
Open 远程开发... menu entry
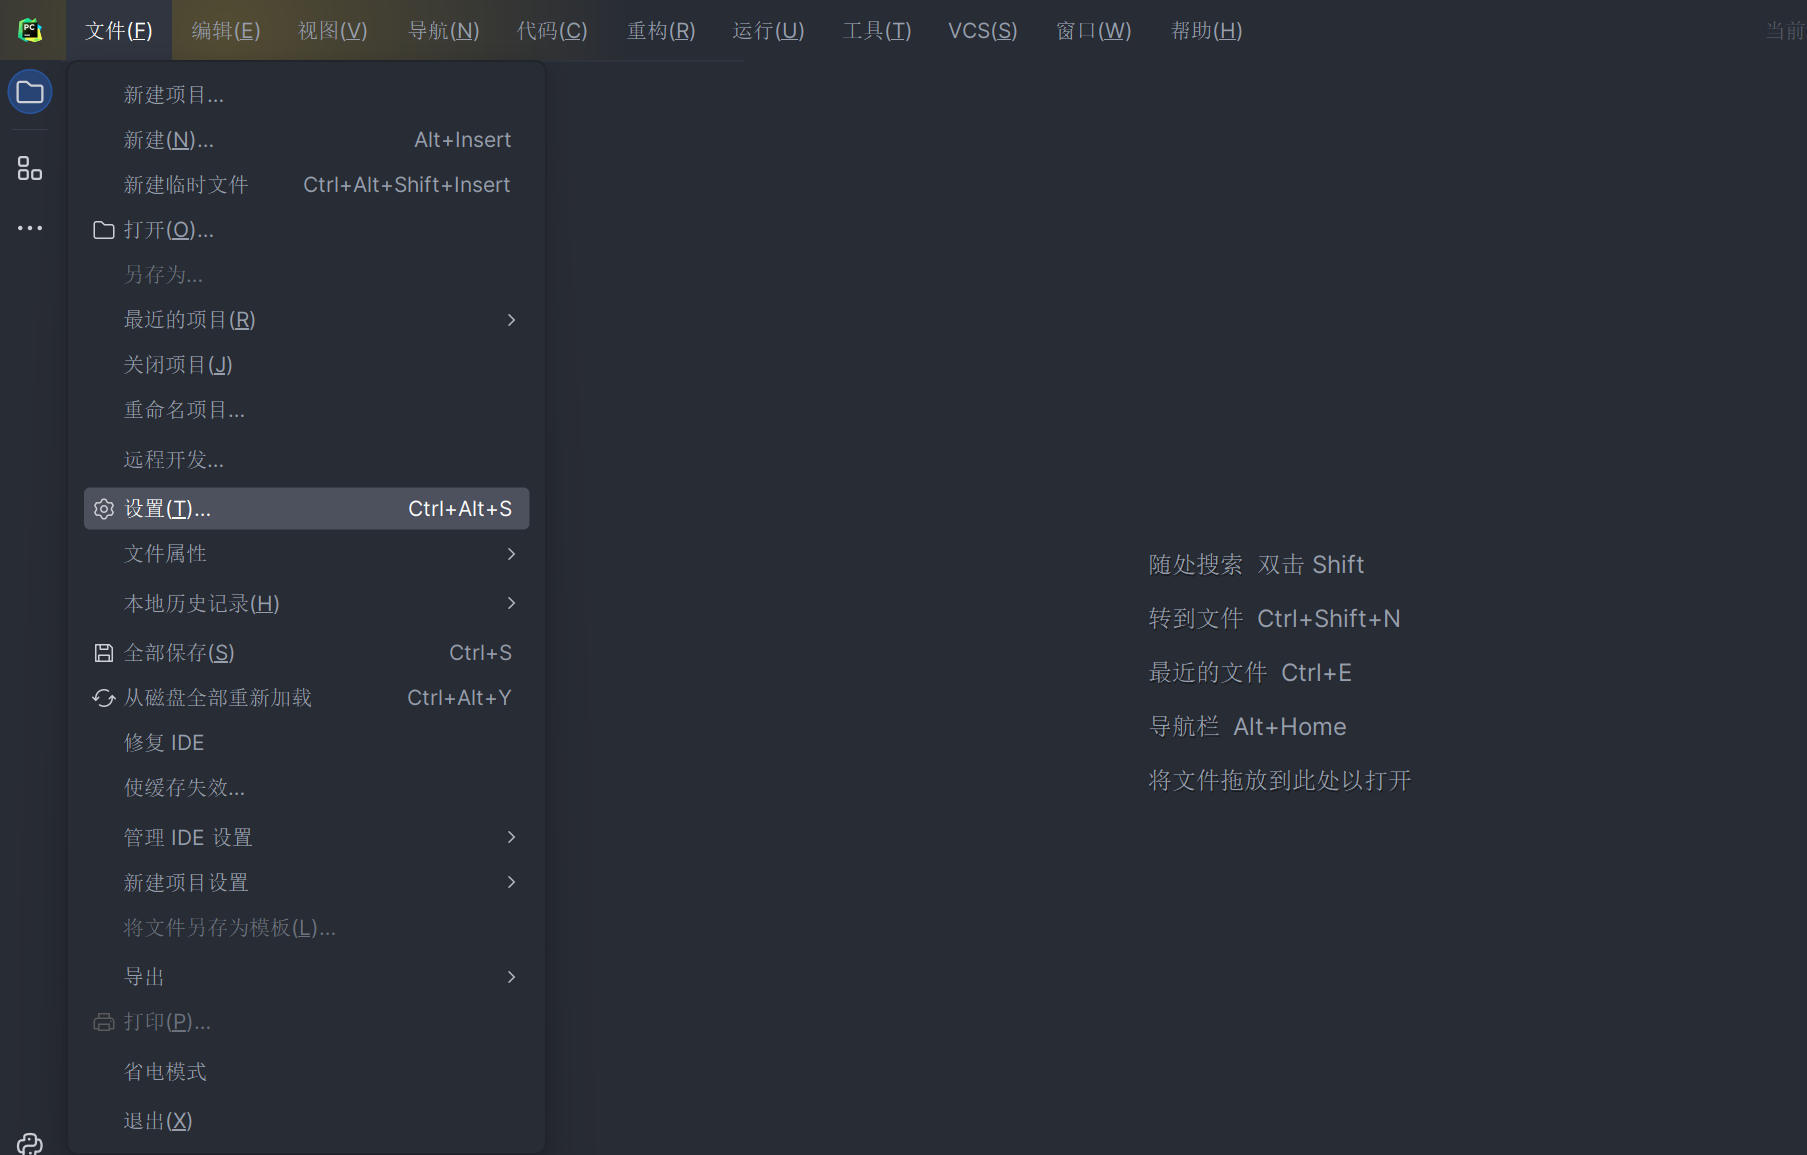pyautogui.click(x=306, y=460)
